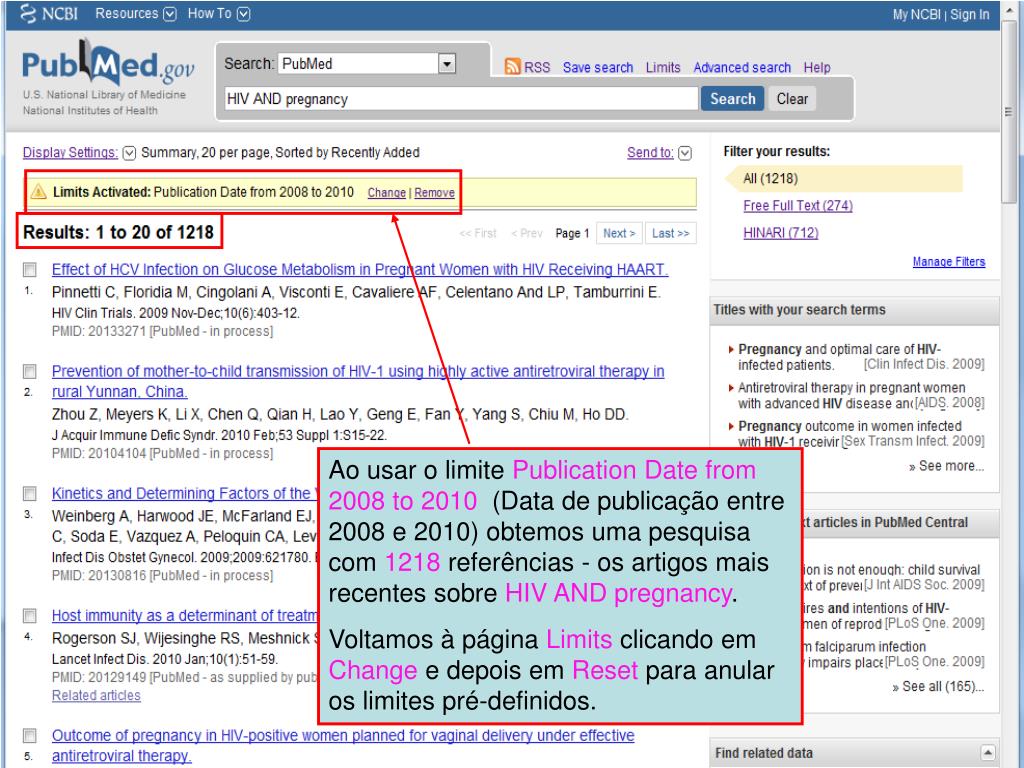Click the Limits Activated warning icon
1024x768 pixels.
(39, 191)
